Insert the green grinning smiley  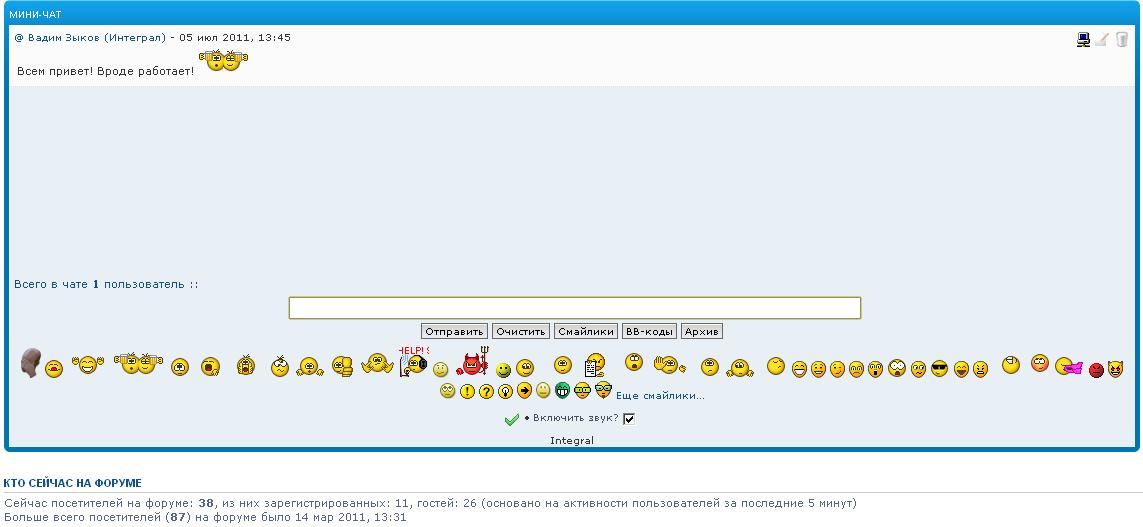pyautogui.click(x=563, y=391)
